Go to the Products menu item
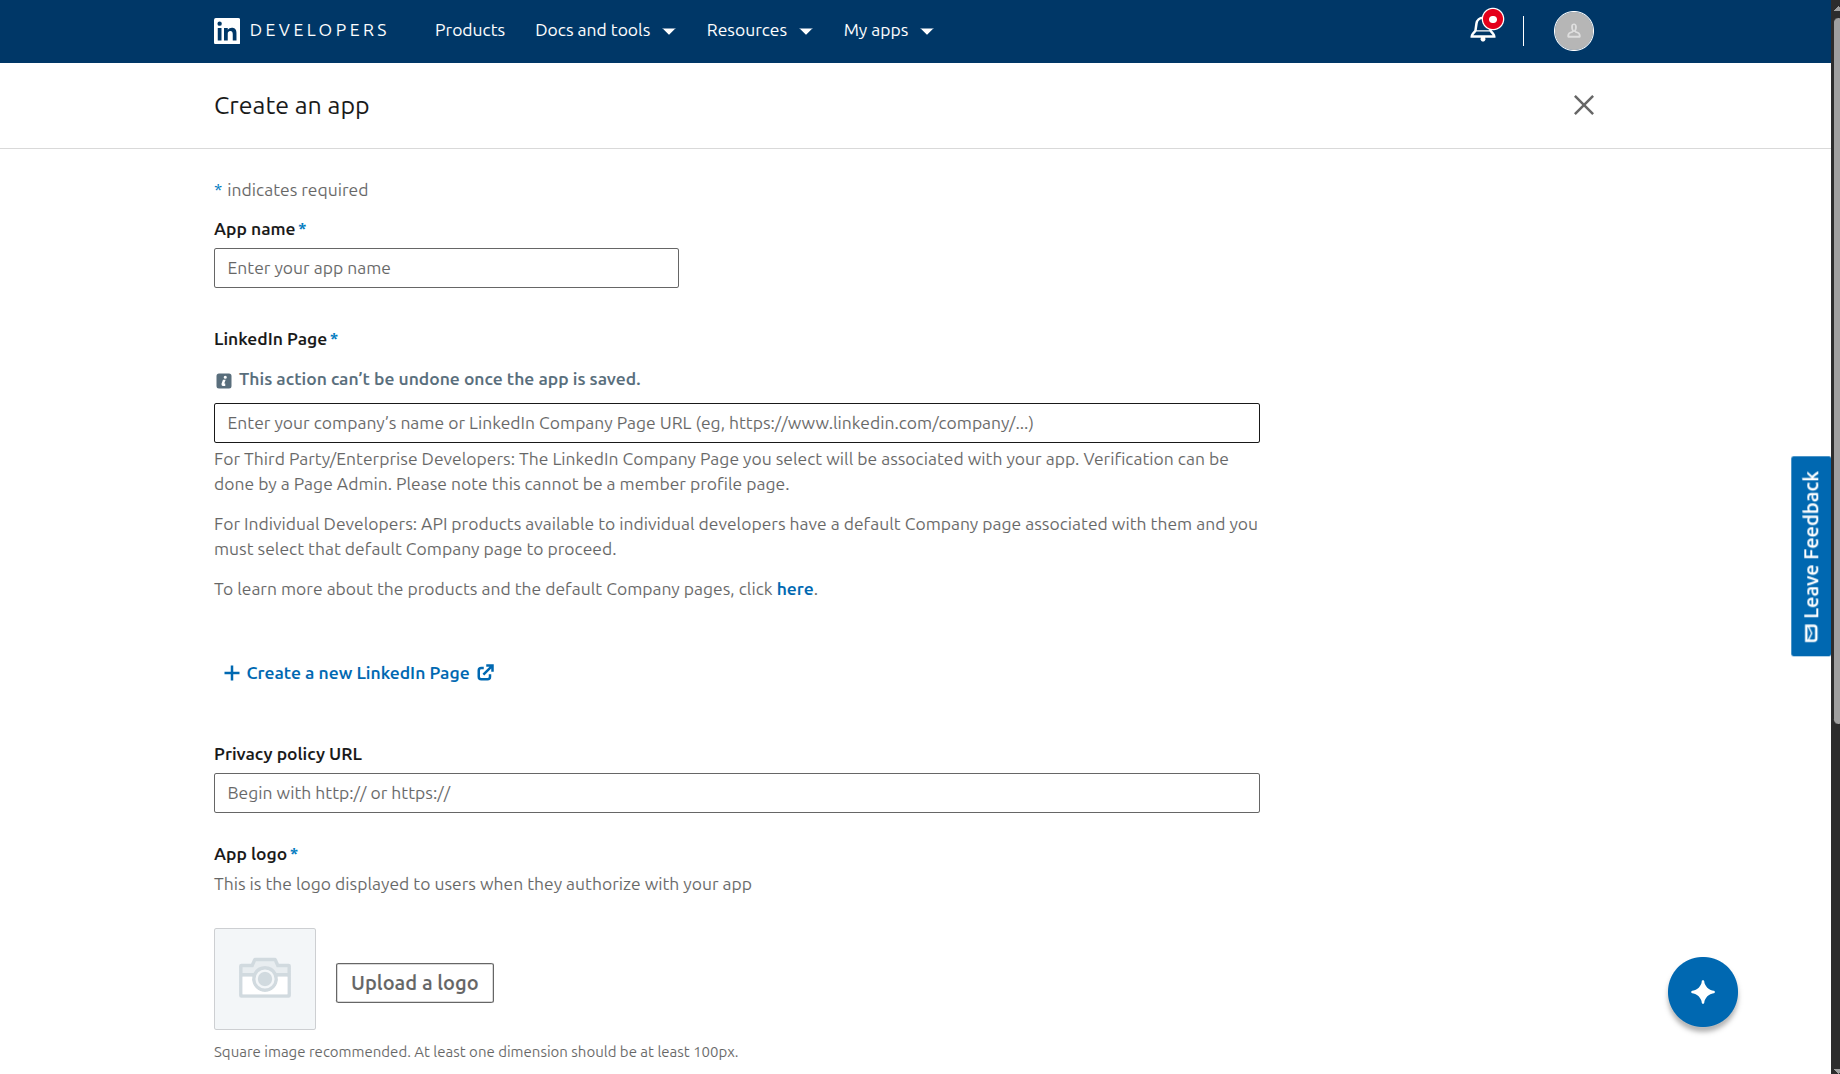The width and height of the screenshot is (1840, 1074). (x=470, y=30)
